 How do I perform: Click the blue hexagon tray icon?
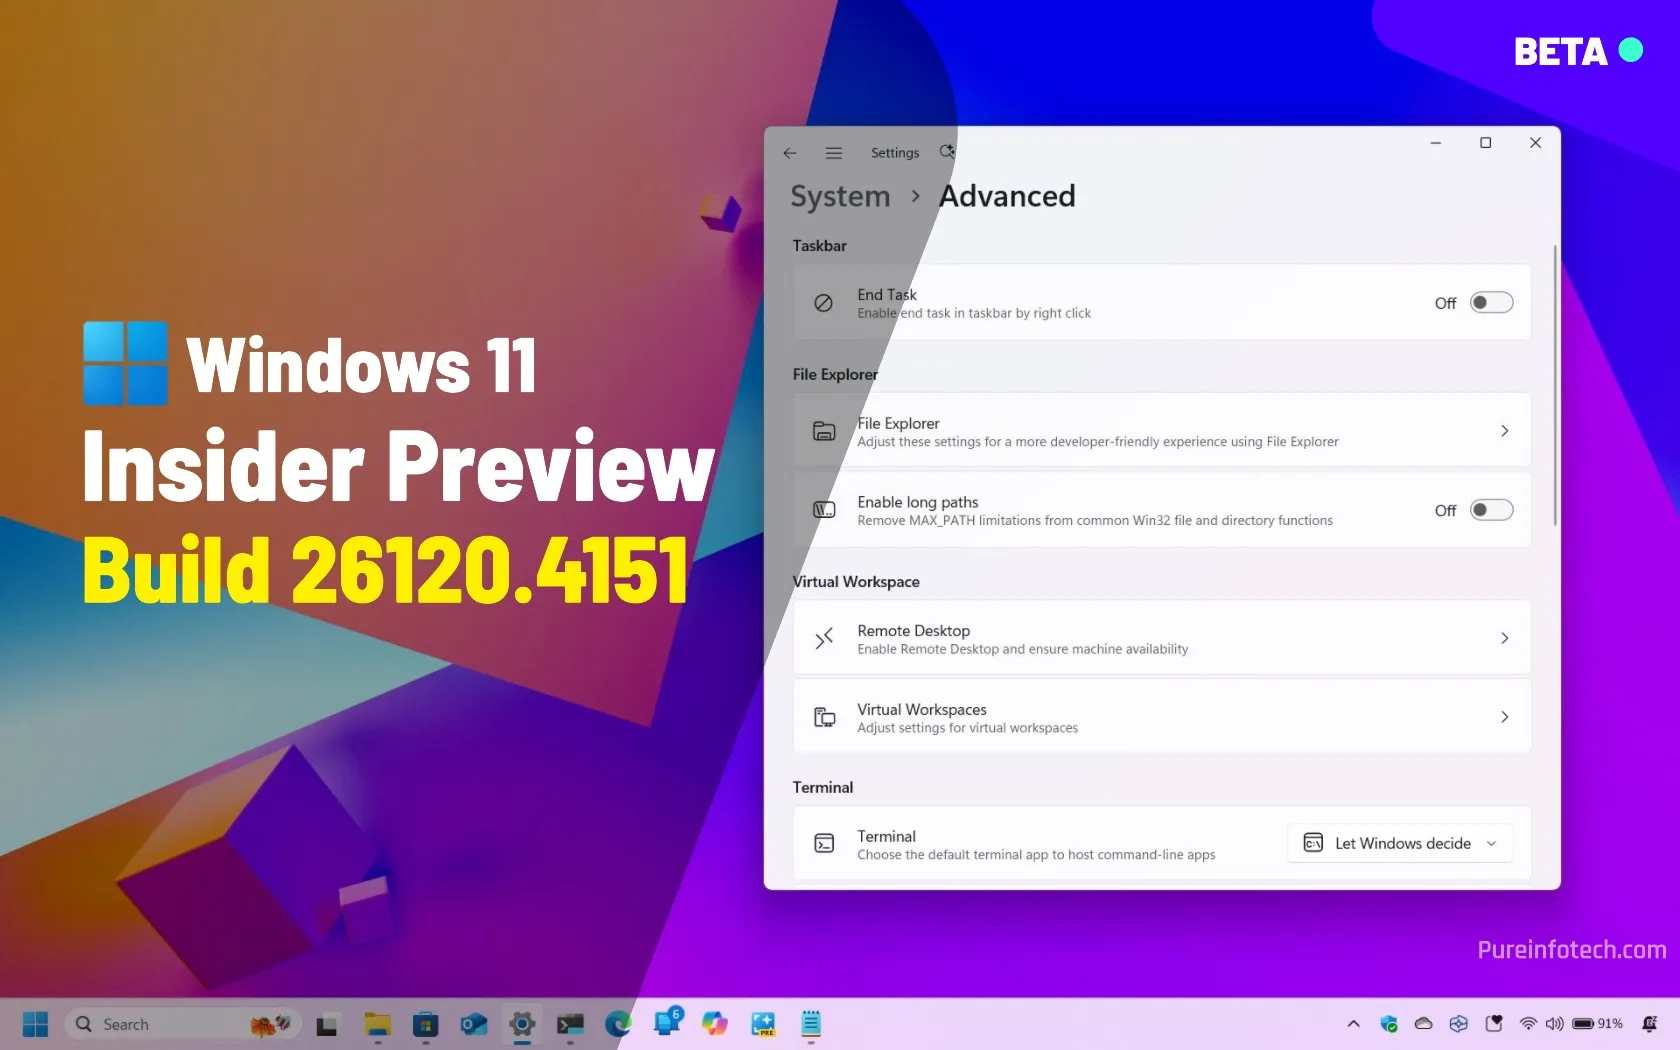(1459, 1024)
